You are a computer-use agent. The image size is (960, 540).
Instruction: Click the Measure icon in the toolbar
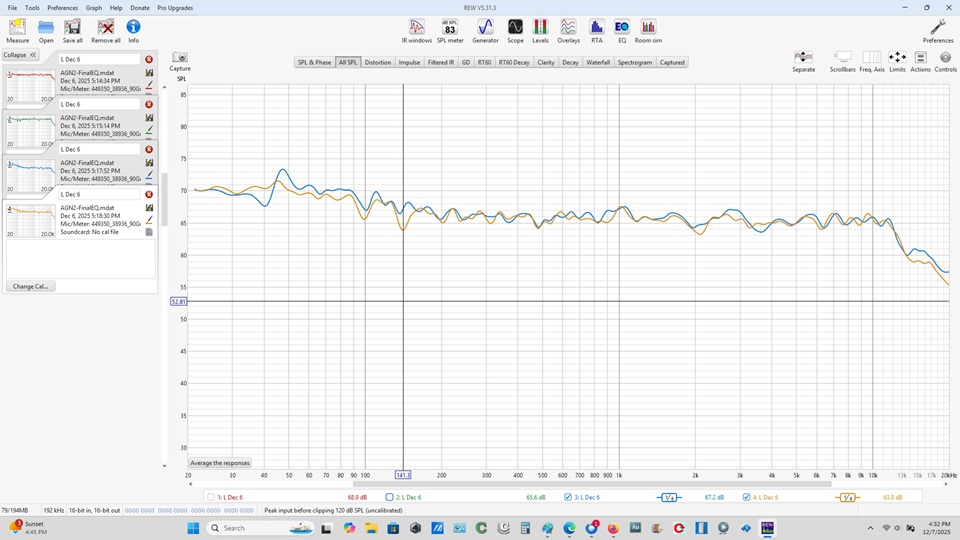[x=17, y=29]
